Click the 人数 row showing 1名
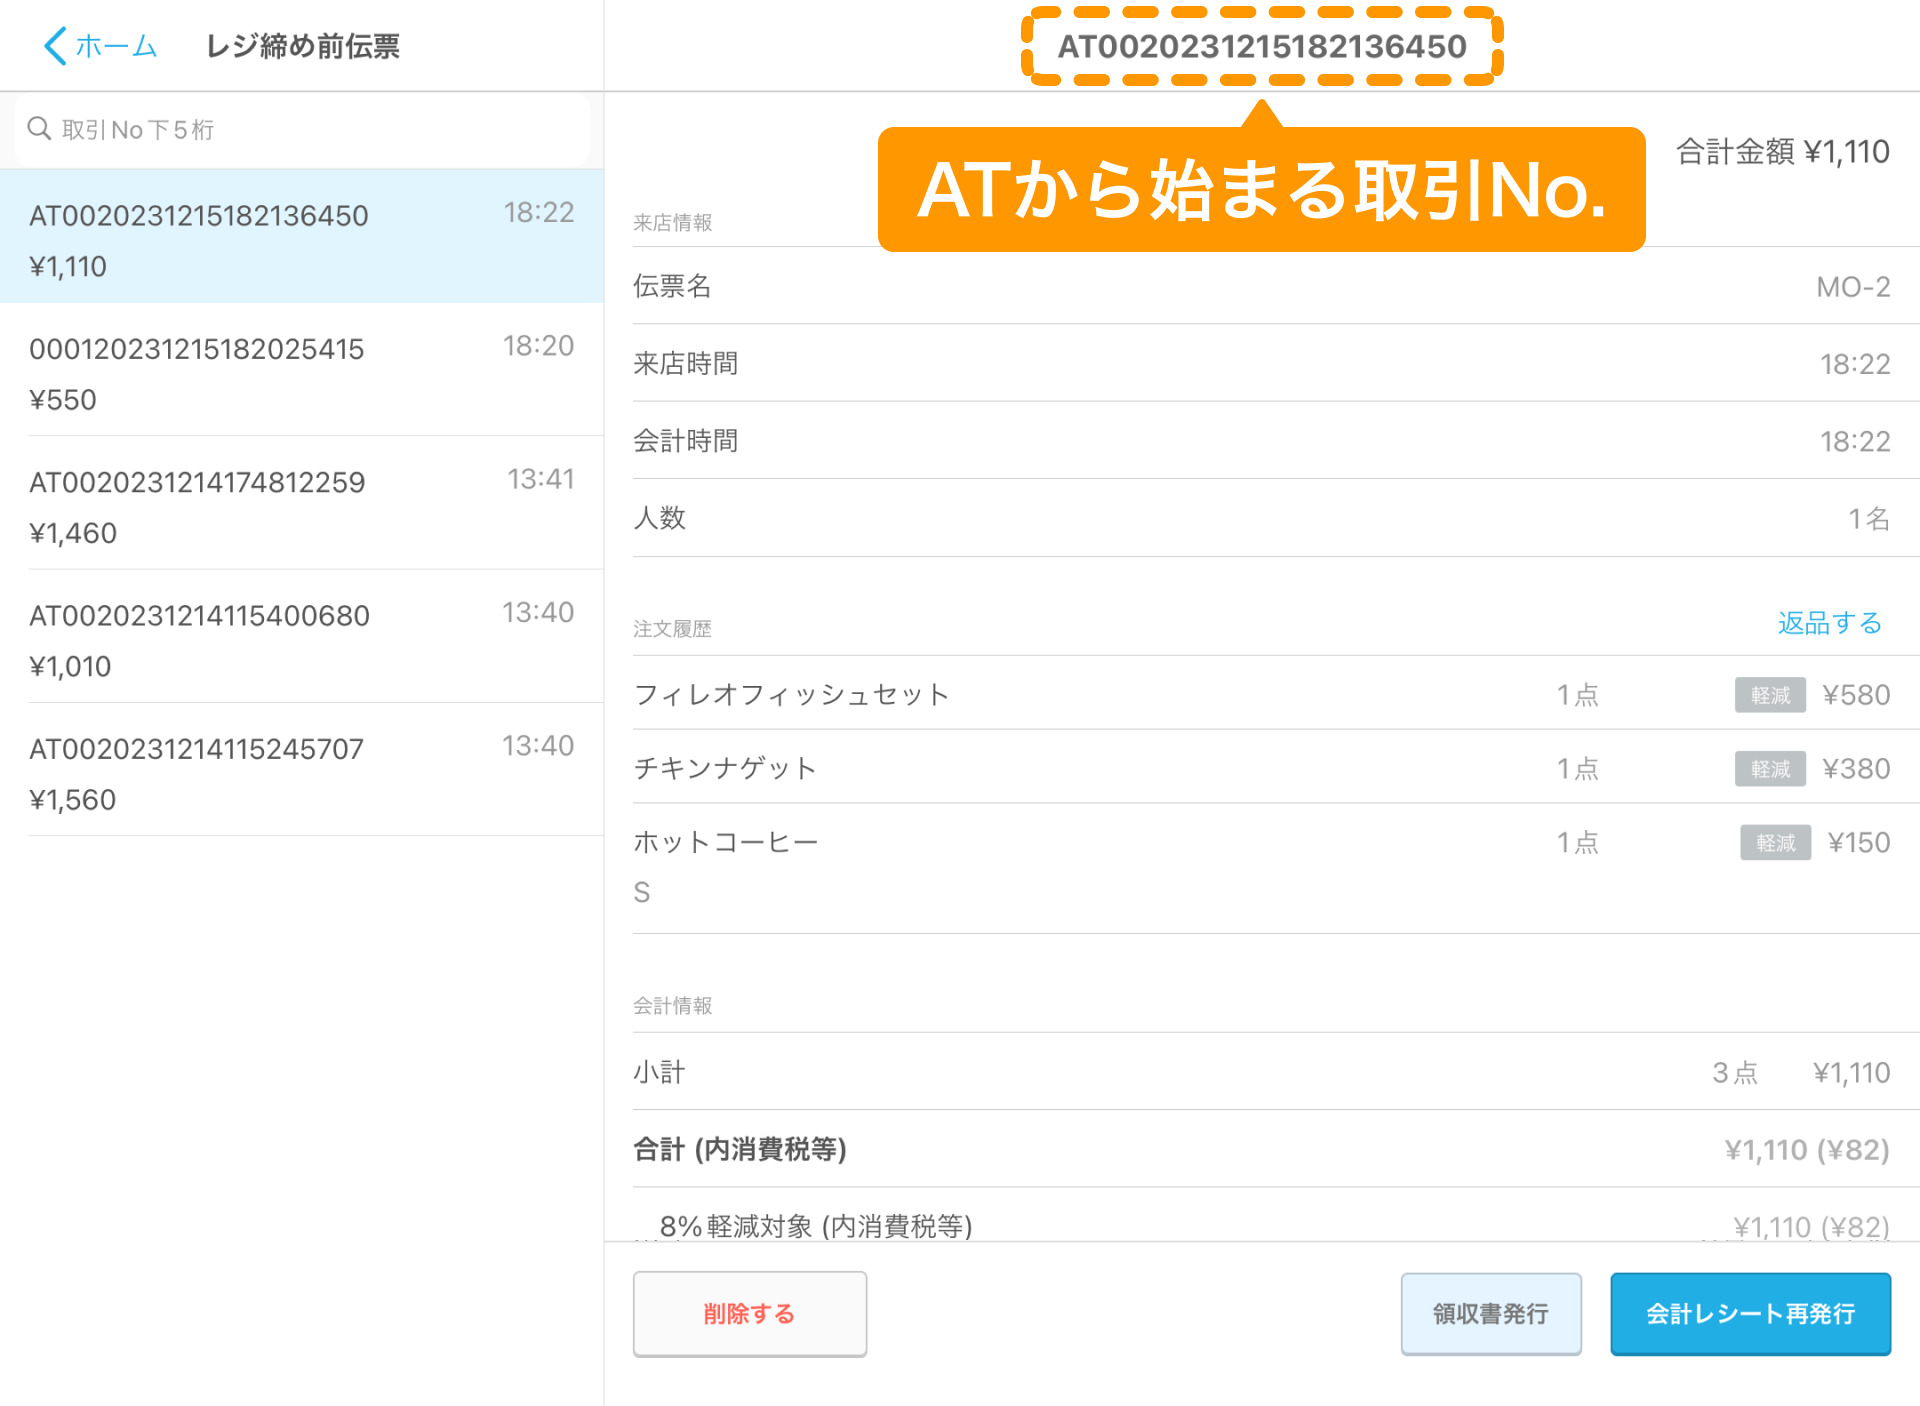 coord(1261,518)
